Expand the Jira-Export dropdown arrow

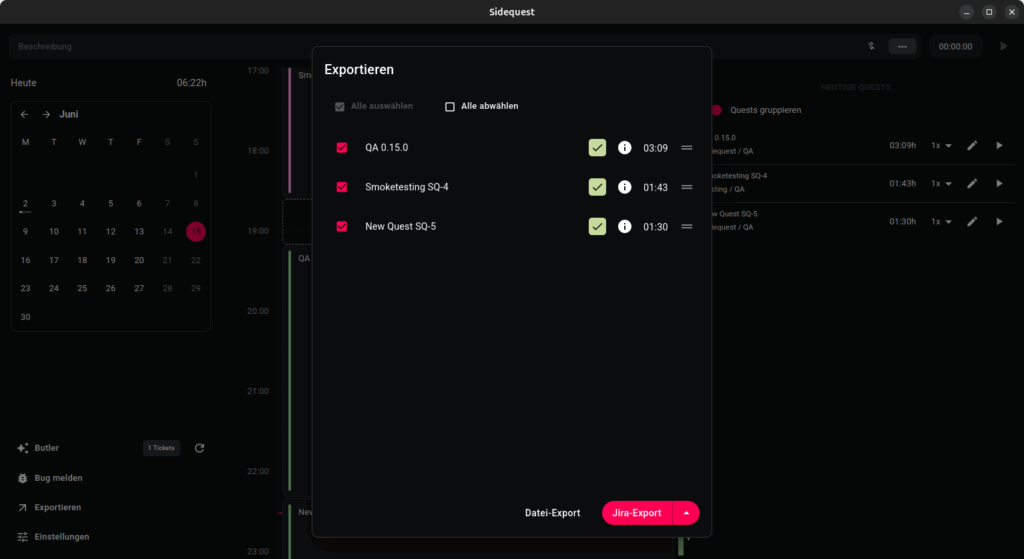(686, 513)
